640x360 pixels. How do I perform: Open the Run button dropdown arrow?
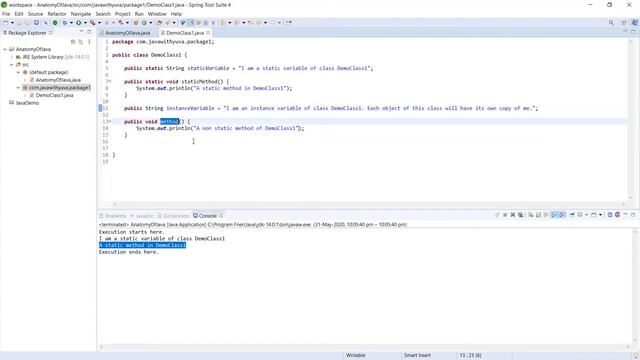[85, 23]
